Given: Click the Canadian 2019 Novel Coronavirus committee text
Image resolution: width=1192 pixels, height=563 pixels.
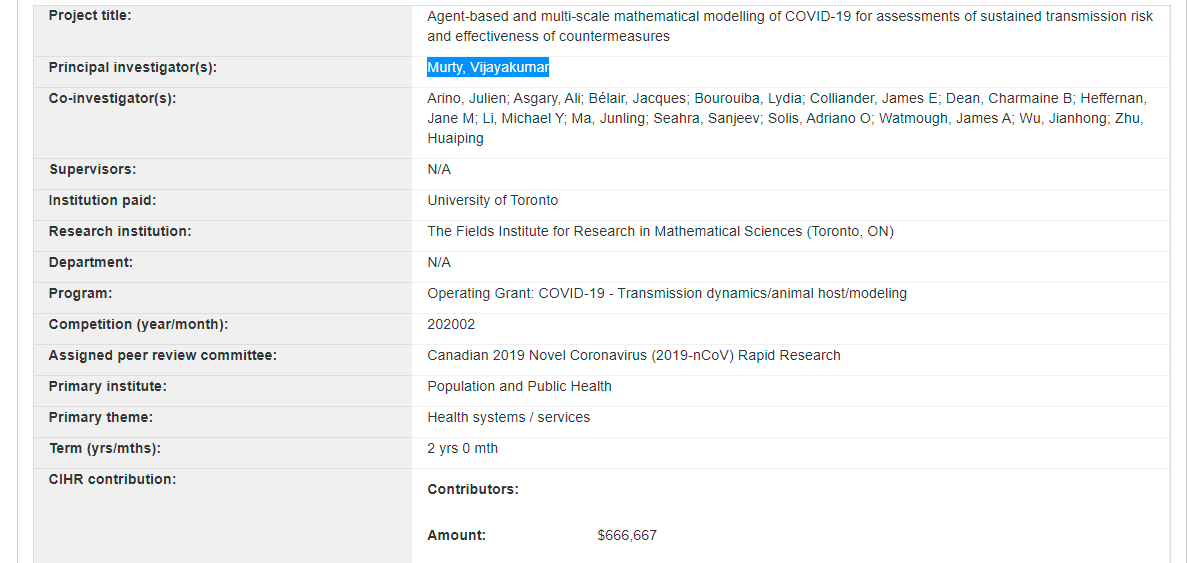Looking at the screenshot, I should (633, 355).
